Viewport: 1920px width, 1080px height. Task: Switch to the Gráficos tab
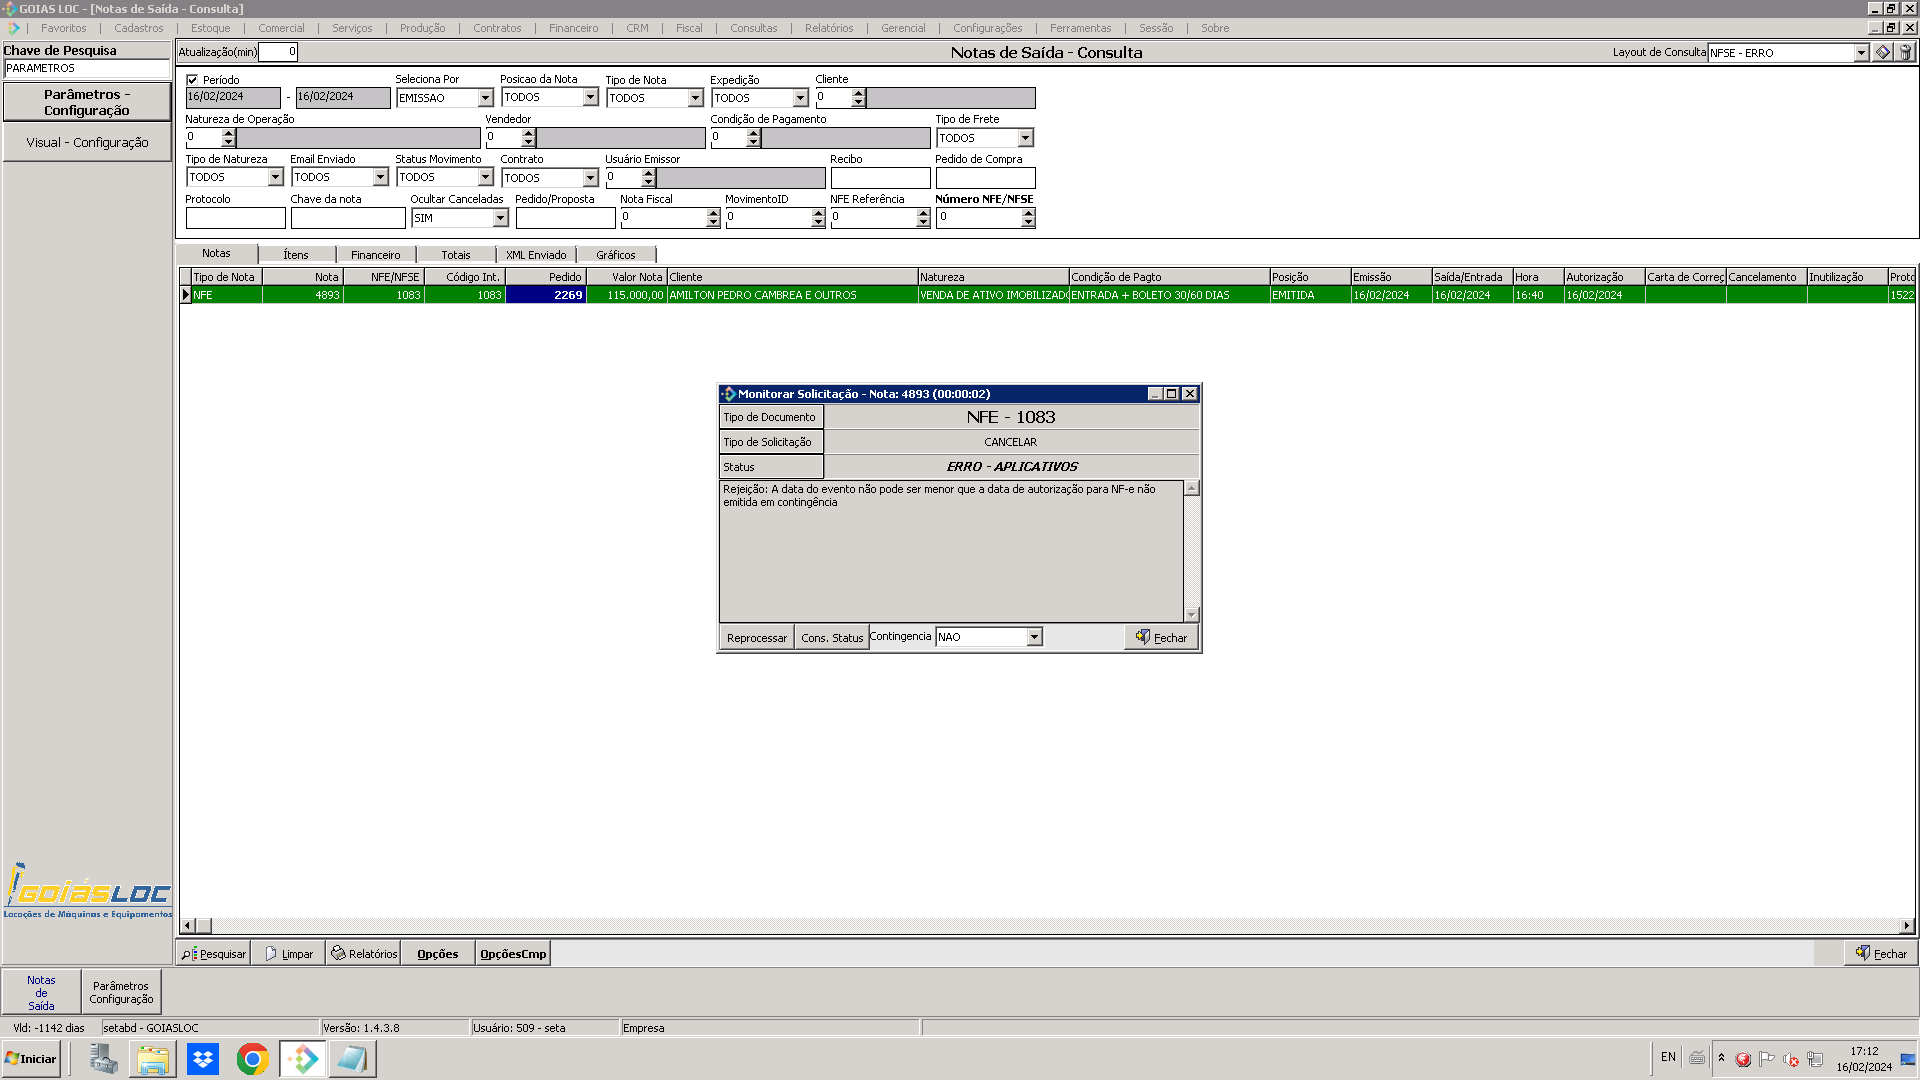tap(616, 255)
